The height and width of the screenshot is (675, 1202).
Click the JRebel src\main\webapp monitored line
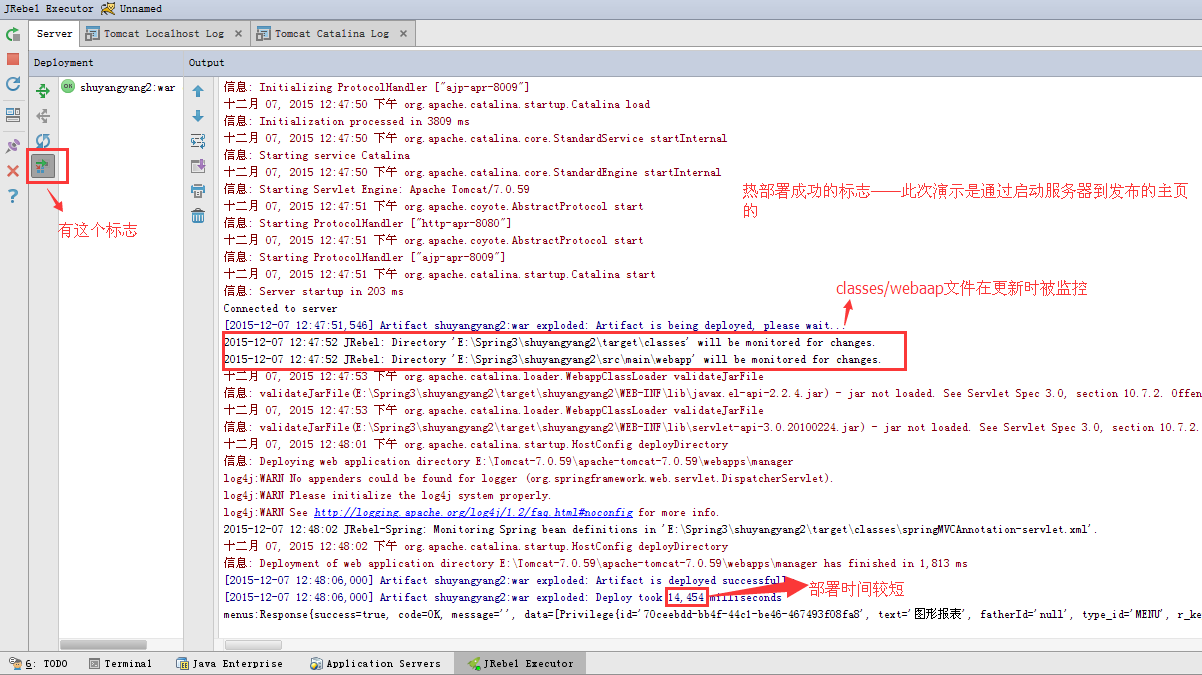pos(552,359)
